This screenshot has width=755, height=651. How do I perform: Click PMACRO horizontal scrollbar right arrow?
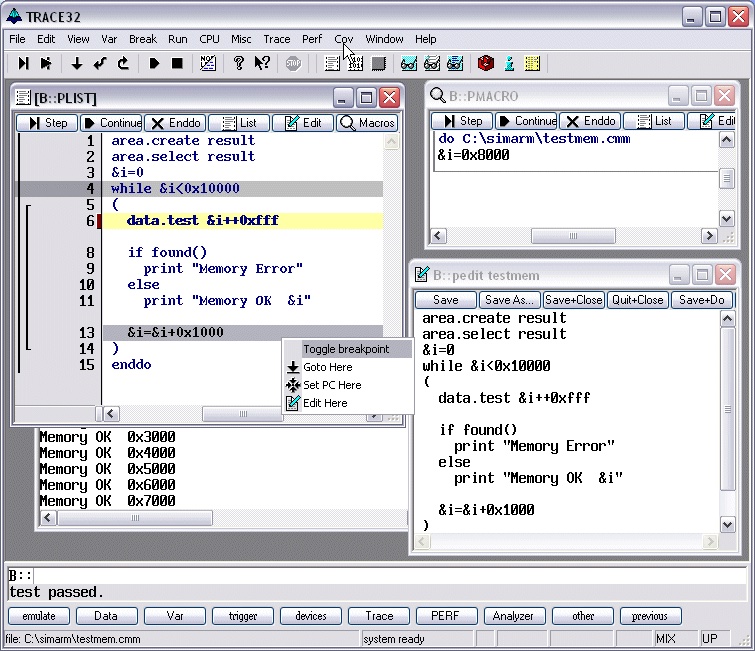point(709,236)
